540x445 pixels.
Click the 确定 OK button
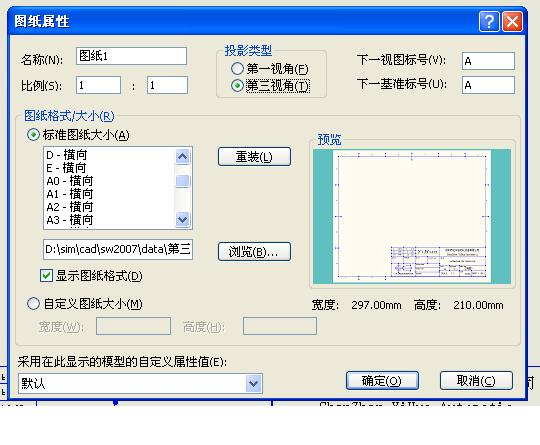(382, 381)
